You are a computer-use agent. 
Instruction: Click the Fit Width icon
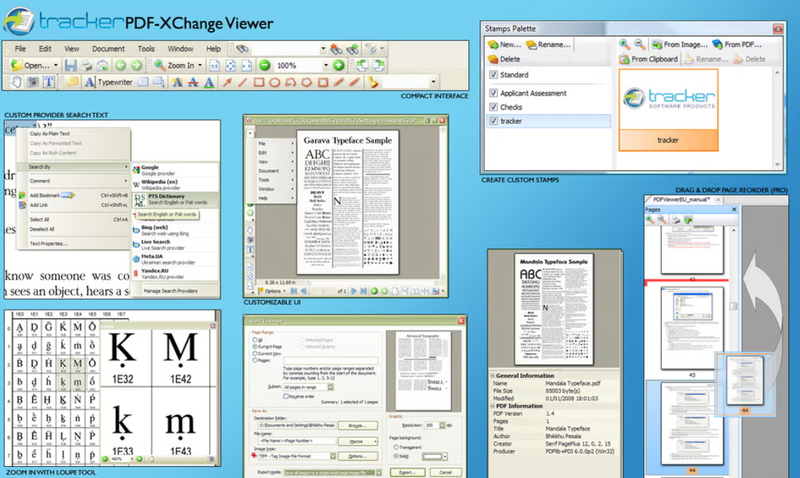[x=246, y=65]
